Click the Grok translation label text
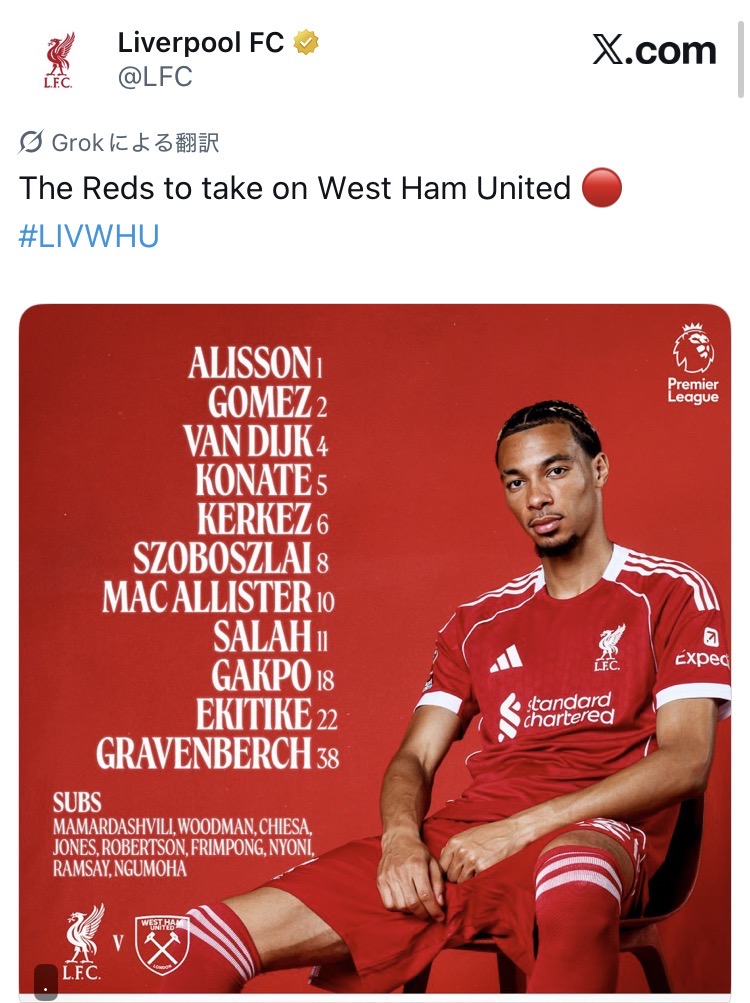The height and width of the screenshot is (1003, 750). click(135, 143)
